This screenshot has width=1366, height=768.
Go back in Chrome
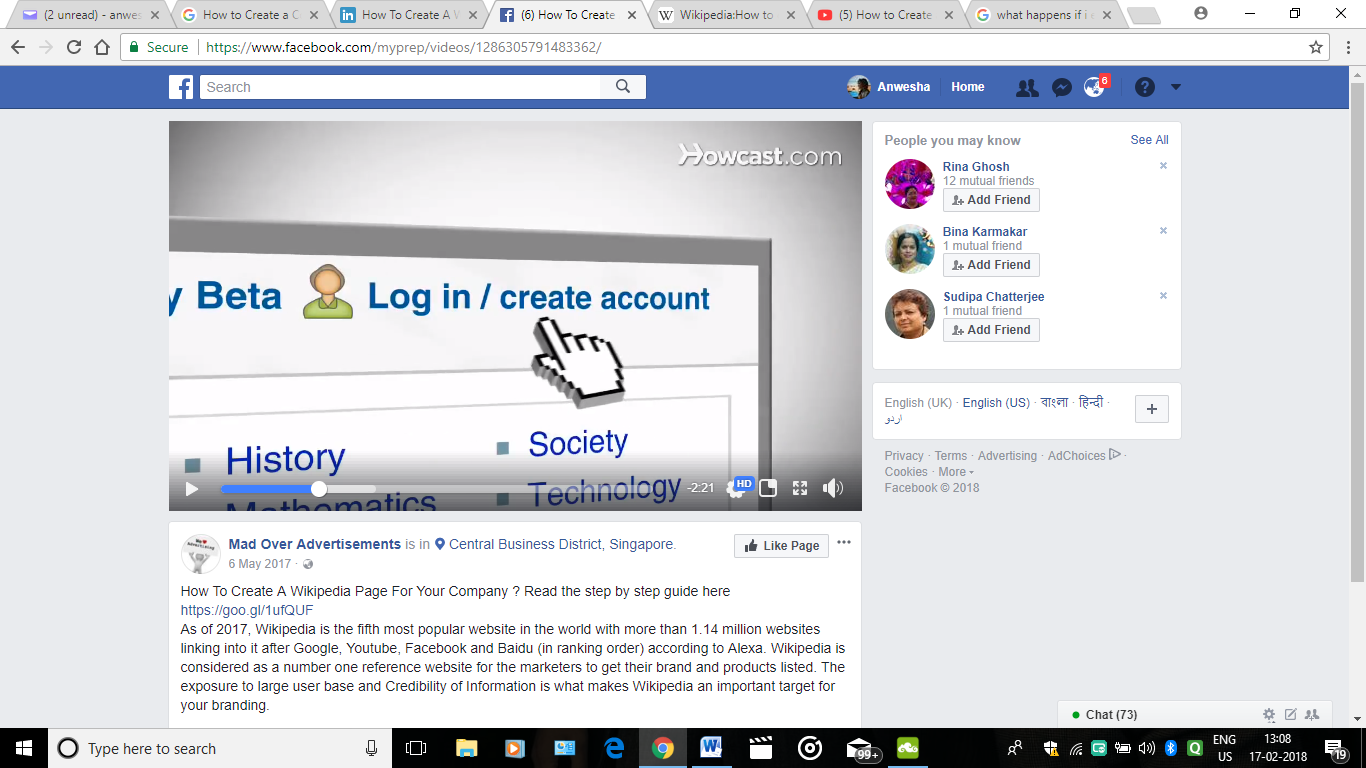pyautogui.click(x=17, y=47)
